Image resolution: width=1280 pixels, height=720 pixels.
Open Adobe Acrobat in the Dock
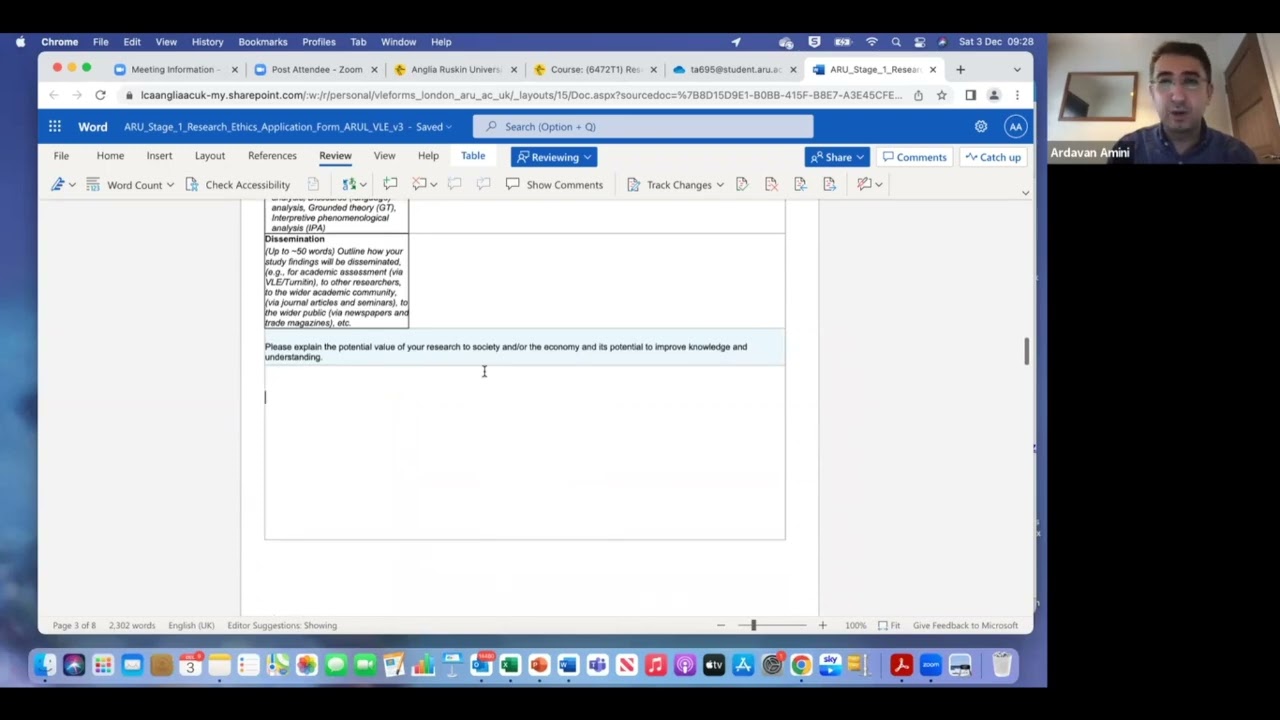coord(901,665)
